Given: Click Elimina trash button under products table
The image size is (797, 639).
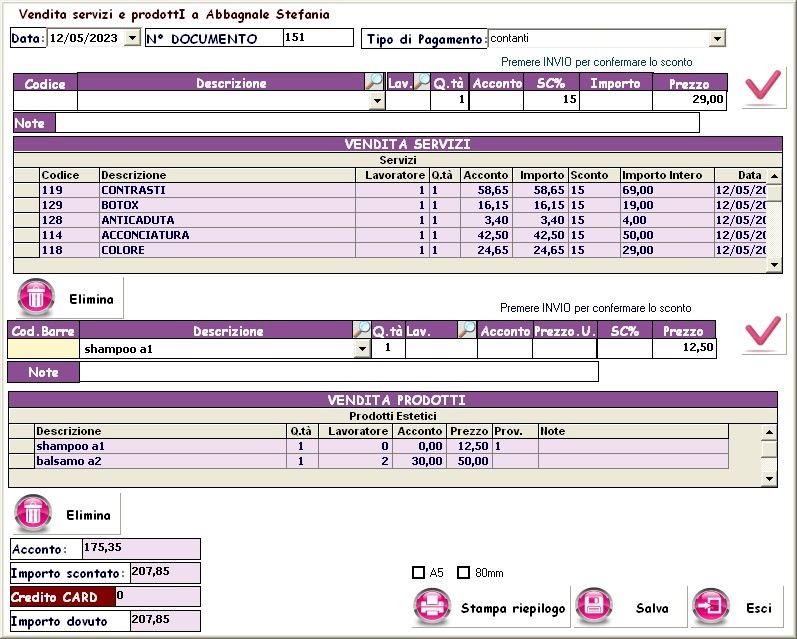Looking at the screenshot, I should (x=65, y=514).
